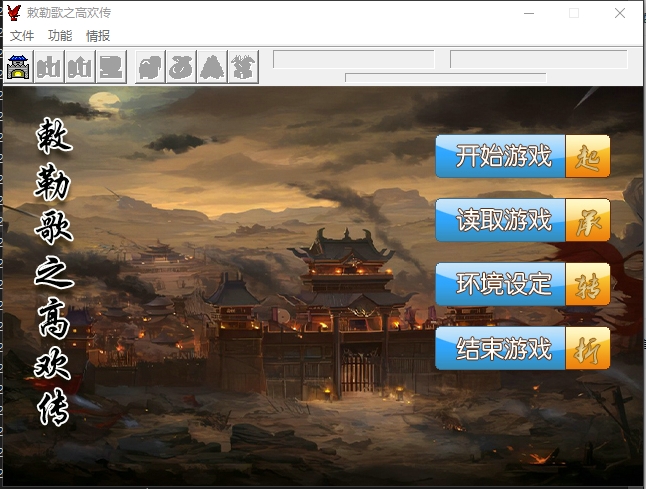Screen dimensions: 646x489
Task: Open the 功能 menu
Action: point(60,35)
